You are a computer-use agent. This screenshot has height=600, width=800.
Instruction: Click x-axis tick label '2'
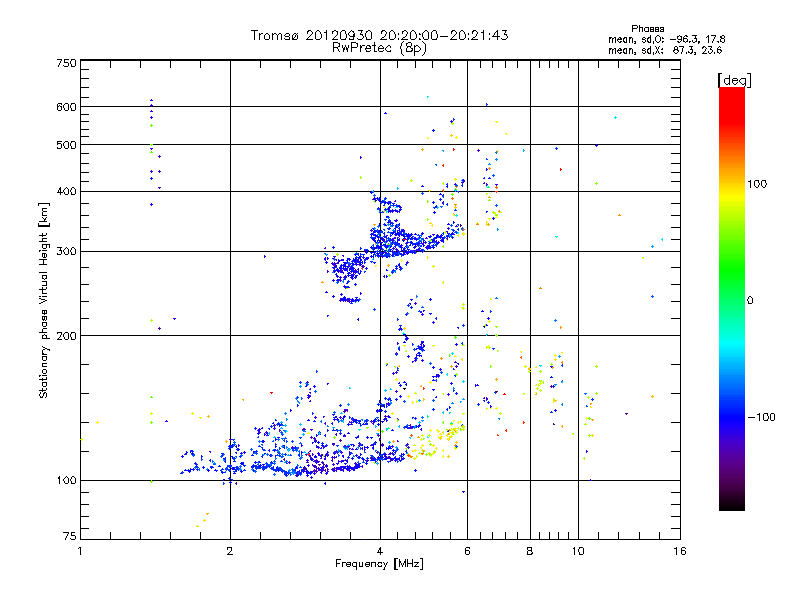tap(230, 551)
